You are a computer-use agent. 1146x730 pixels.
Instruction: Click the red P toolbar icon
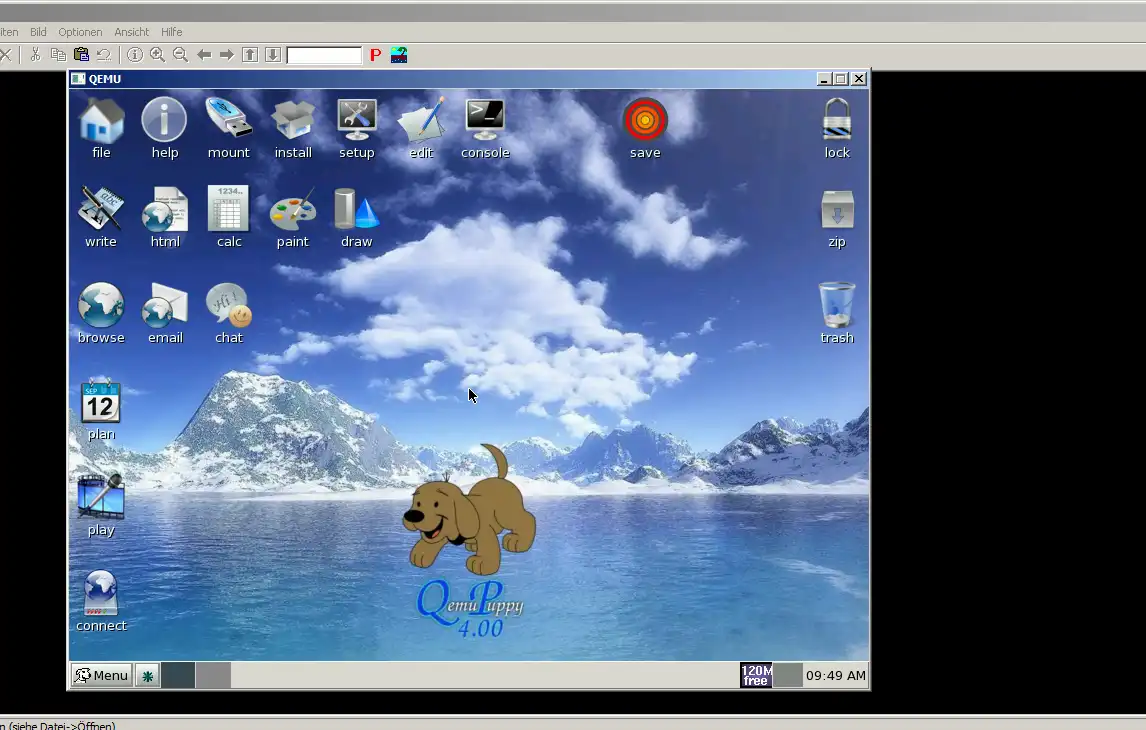[x=376, y=55]
